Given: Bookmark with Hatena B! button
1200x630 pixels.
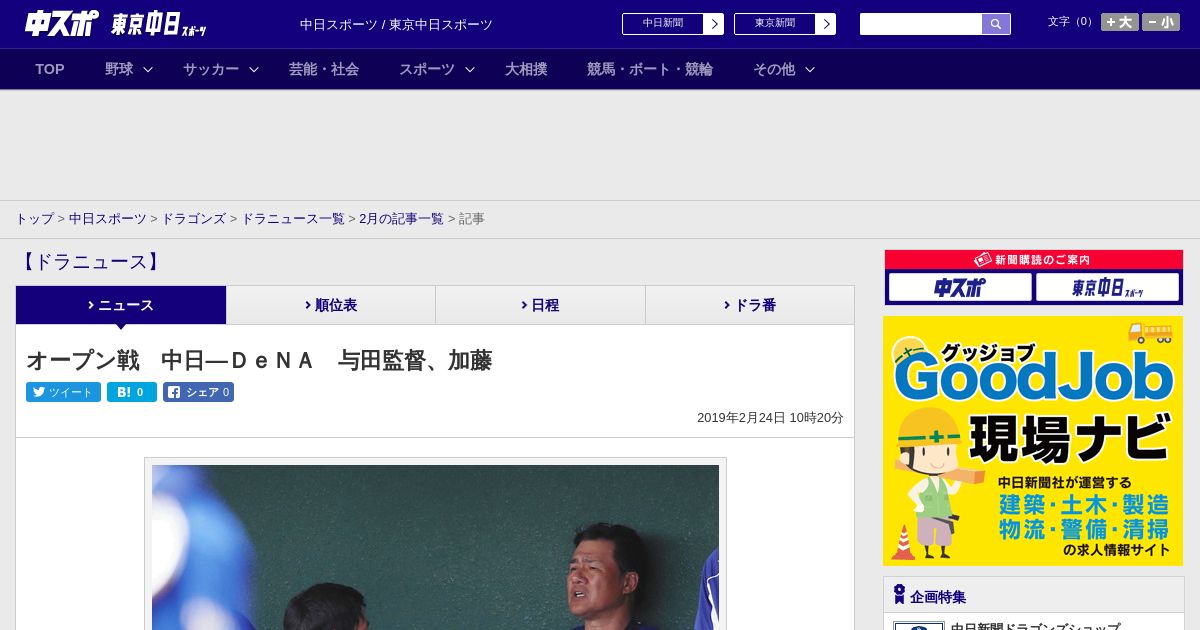Looking at the screenshot, I should click(x=132, y=392).
